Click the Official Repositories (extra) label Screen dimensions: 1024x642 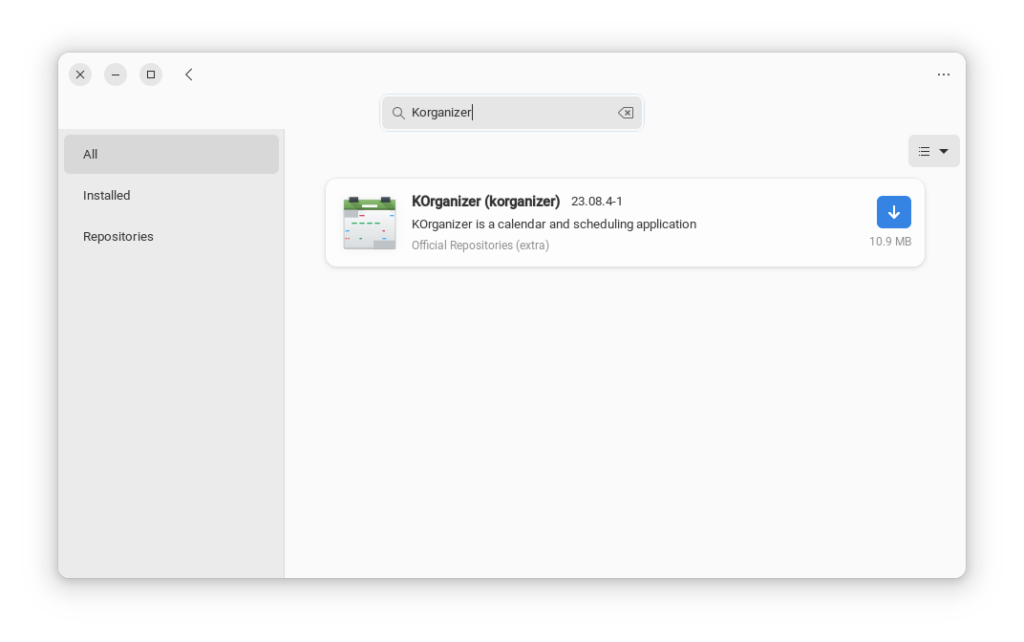480,245
